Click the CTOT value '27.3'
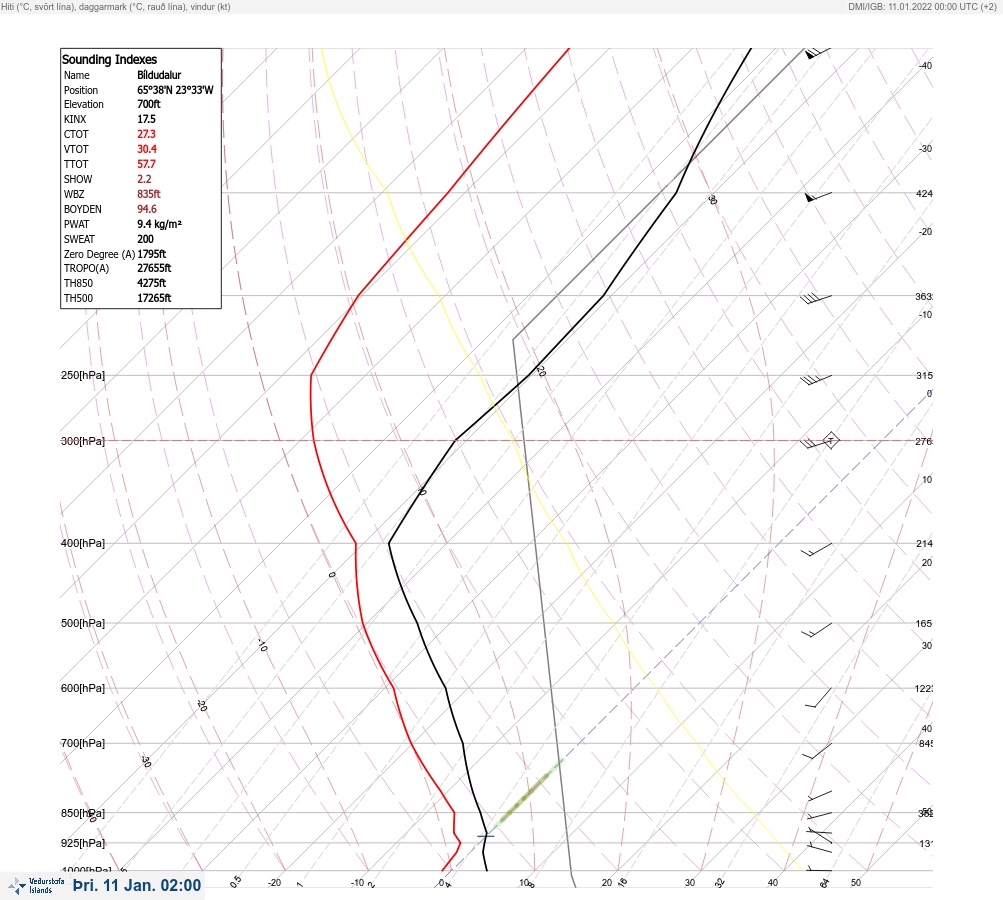 click(x=146, y=134)
